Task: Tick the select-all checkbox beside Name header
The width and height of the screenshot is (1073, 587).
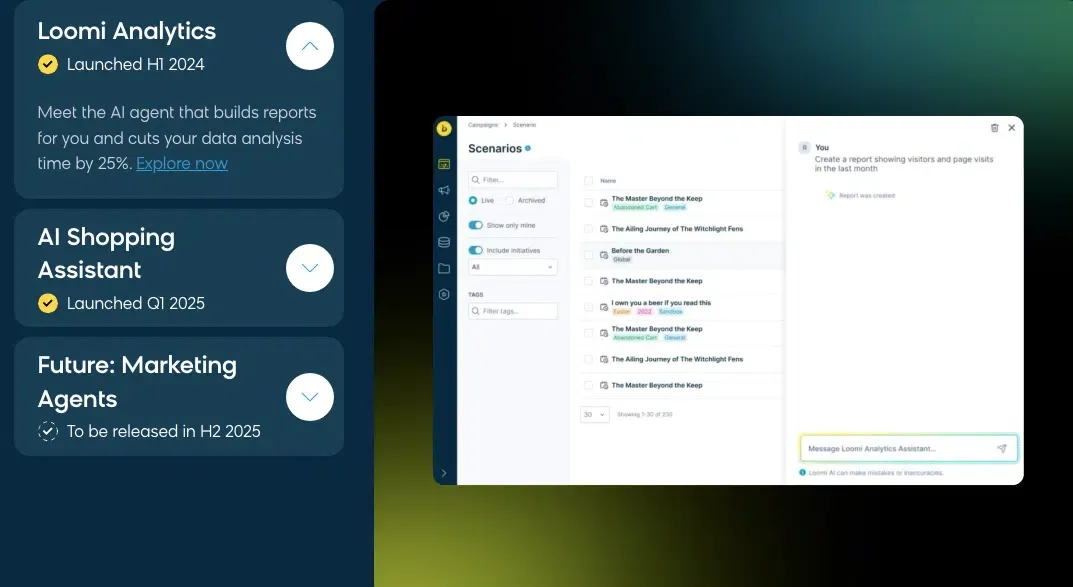Action: click(588, 181)
